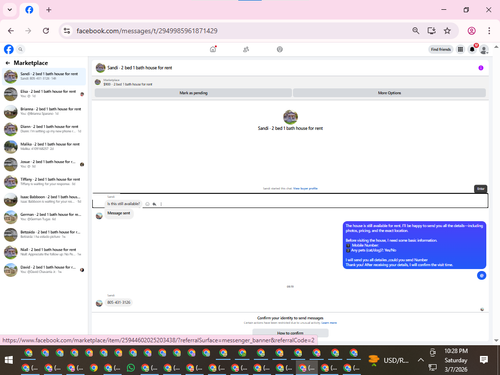Open the Sandi conversation in the sidebar

(x=44, y=76)
